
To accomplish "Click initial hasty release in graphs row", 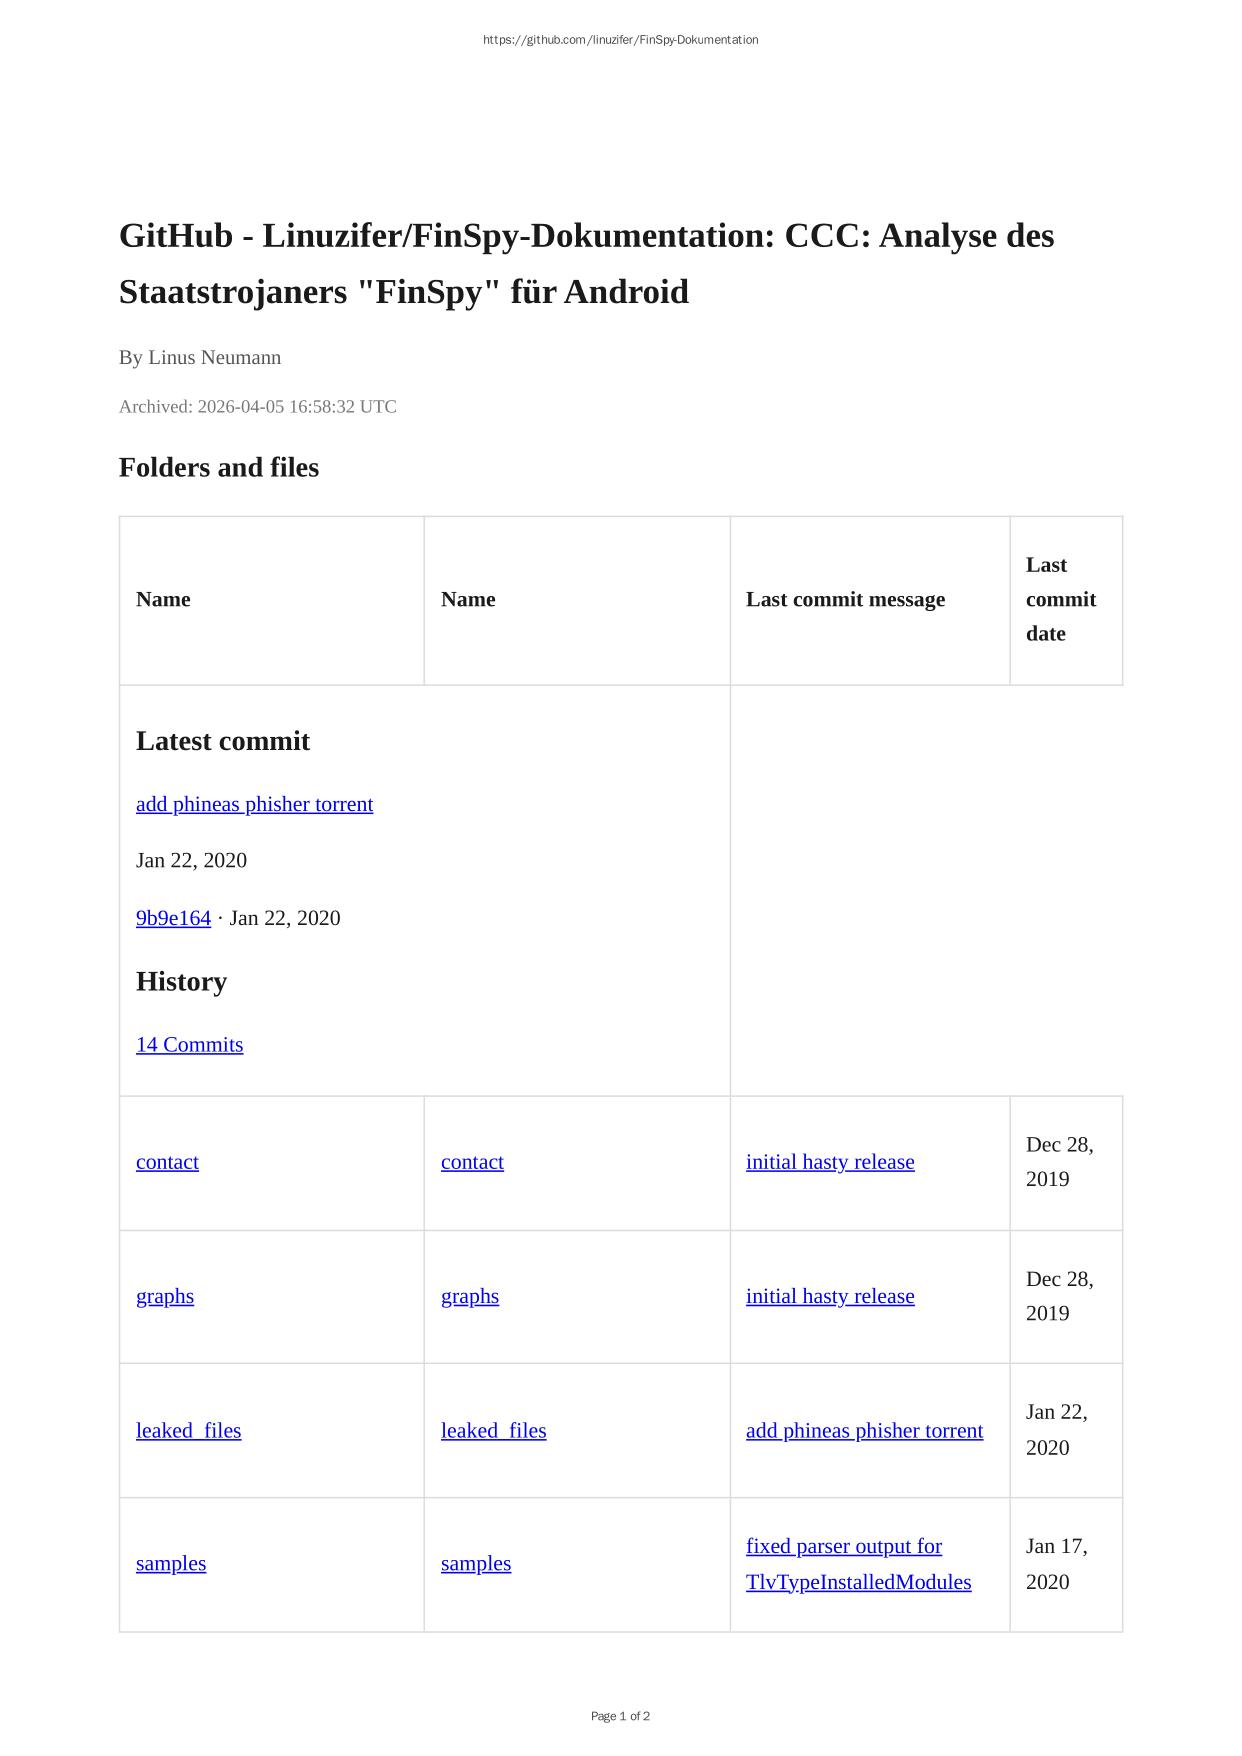I will [x=830, y=1296].
